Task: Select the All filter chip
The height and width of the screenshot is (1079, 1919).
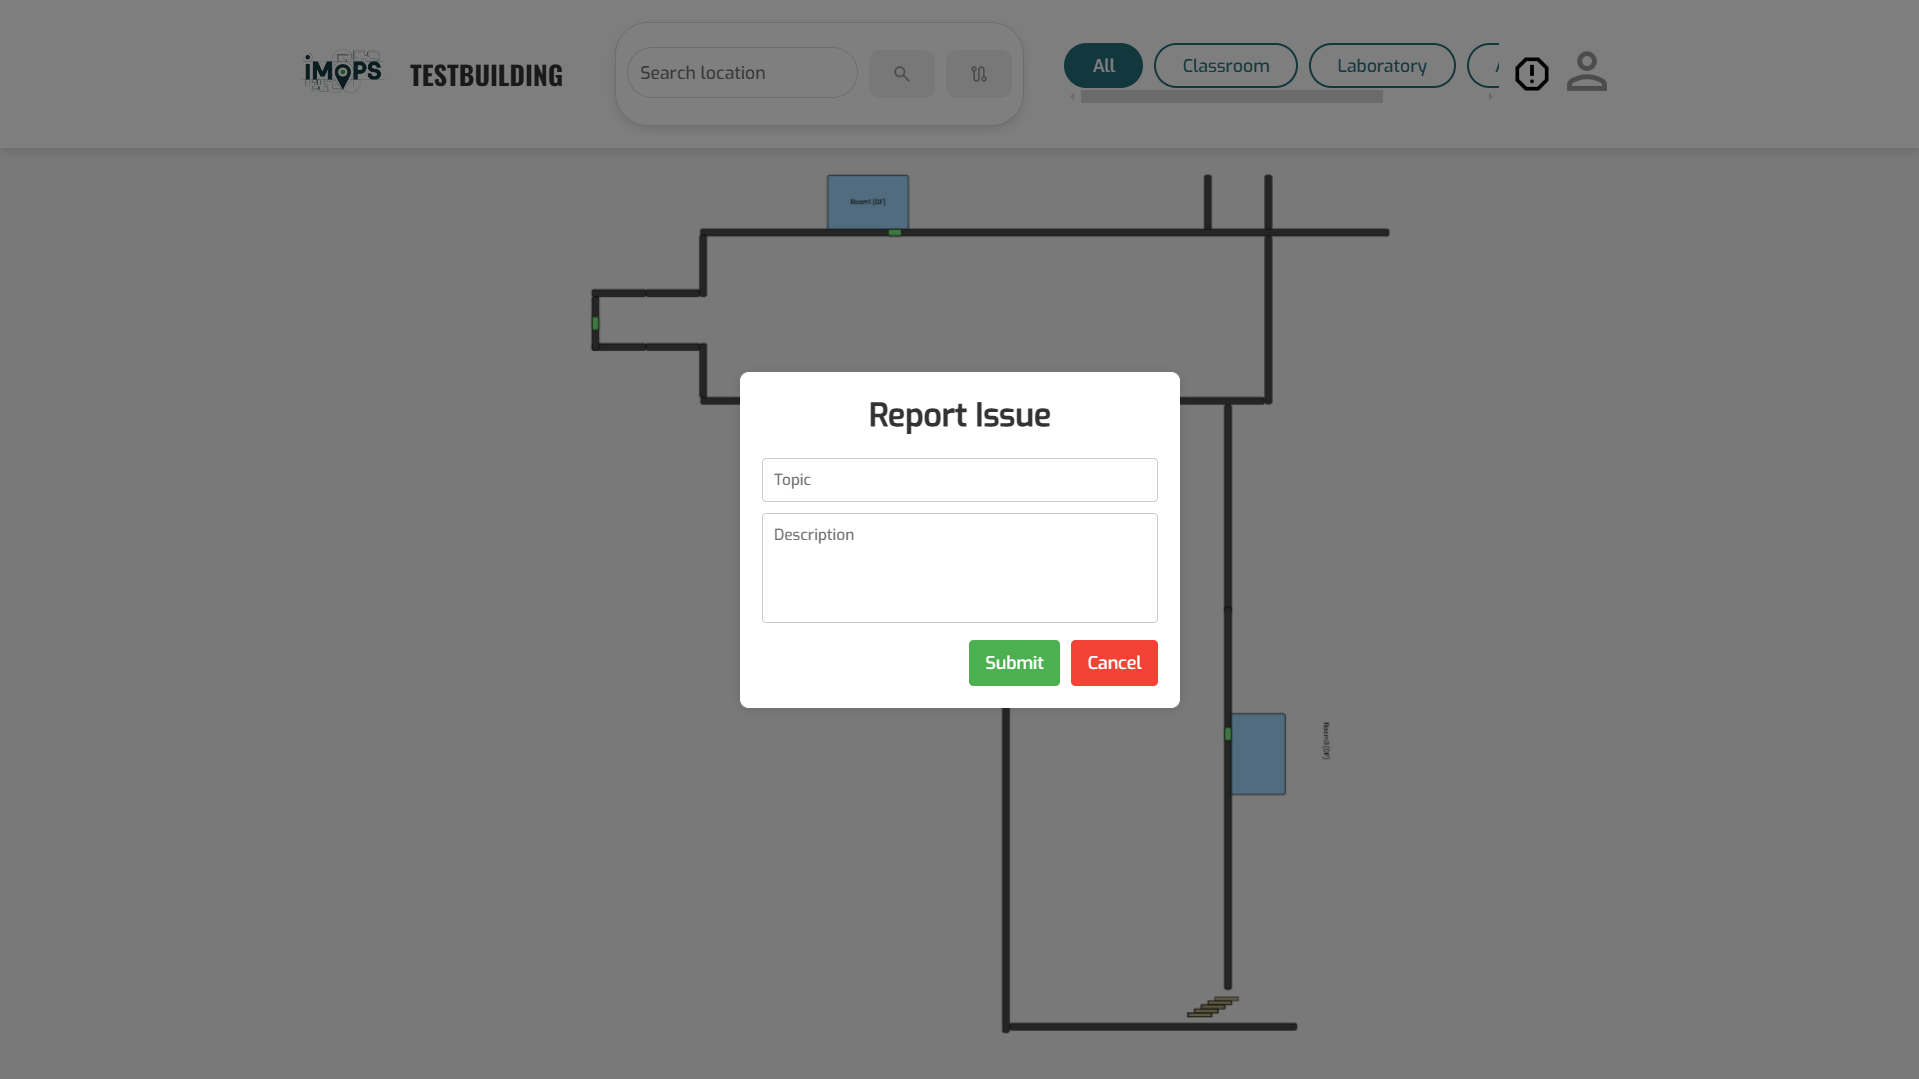Action: point(1103,66)
